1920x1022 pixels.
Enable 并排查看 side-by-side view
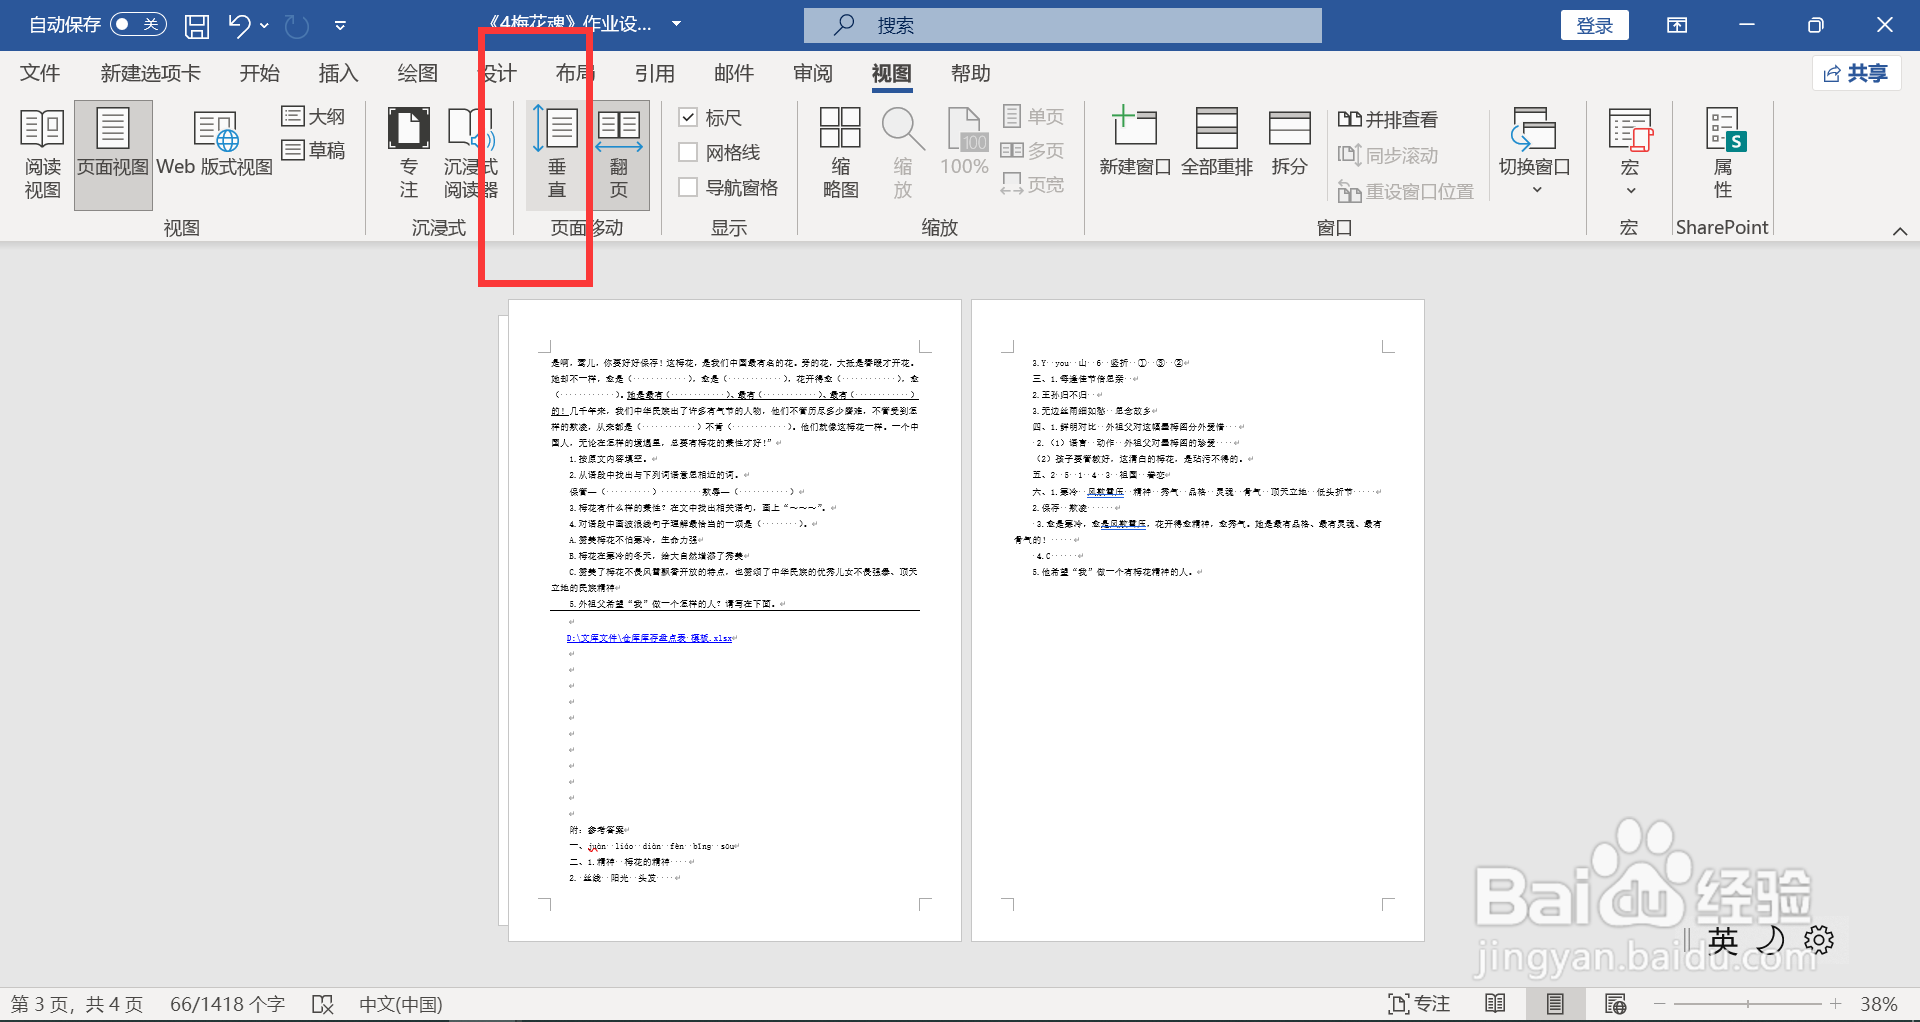pyautogui.click(x=1390, y=119)
